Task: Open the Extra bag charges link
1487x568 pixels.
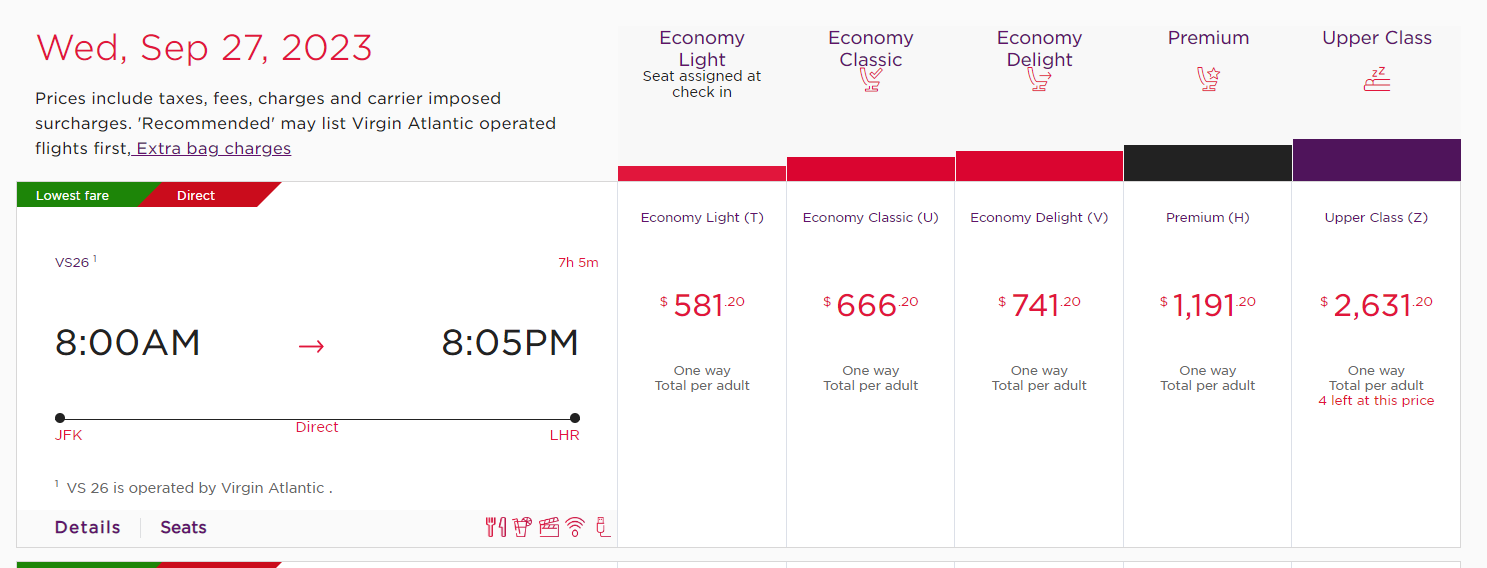Action: [212, 148]
